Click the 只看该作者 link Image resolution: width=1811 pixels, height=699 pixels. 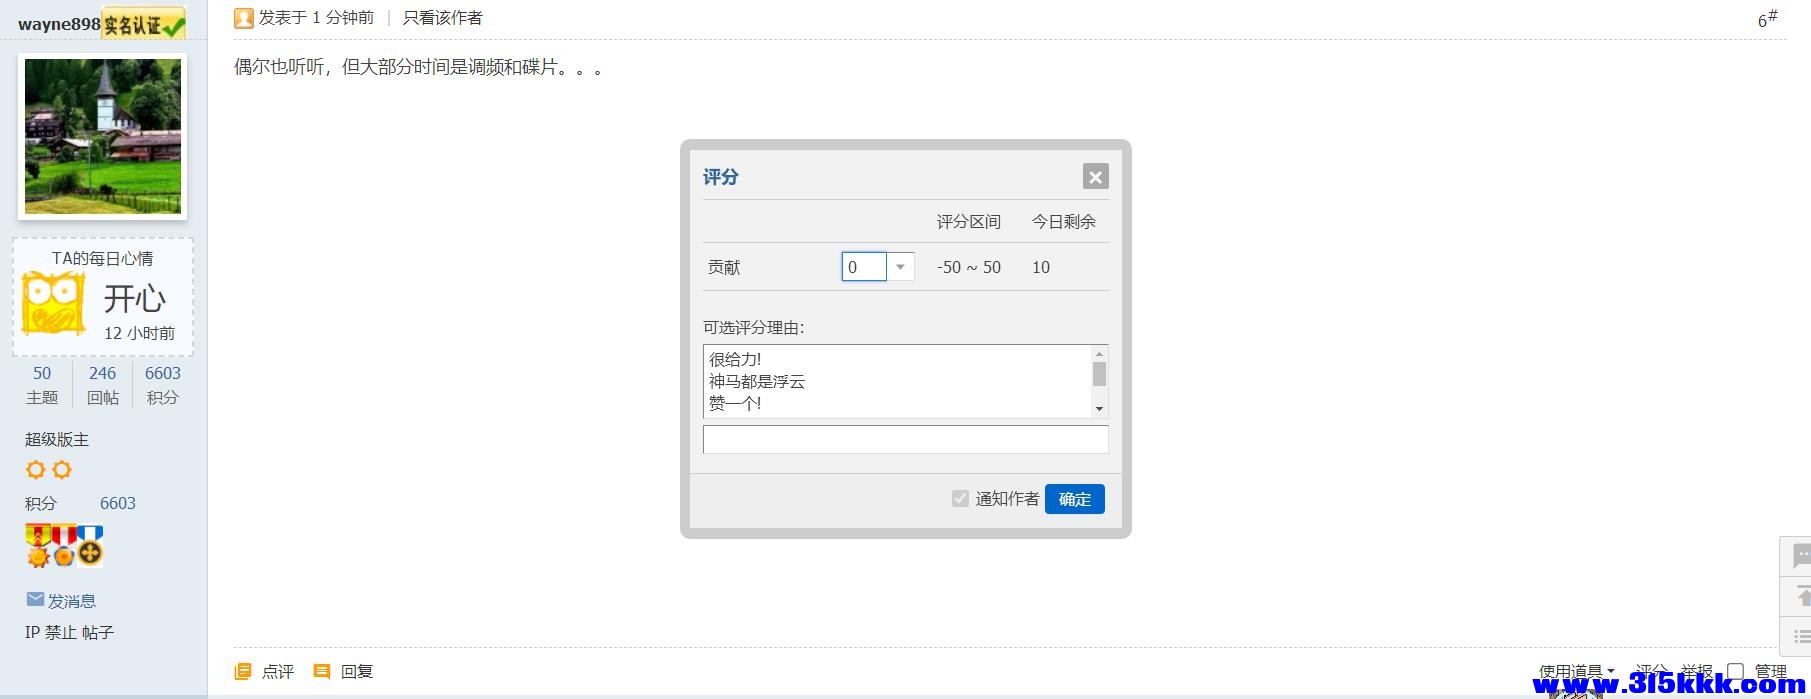tap(442, 18)
